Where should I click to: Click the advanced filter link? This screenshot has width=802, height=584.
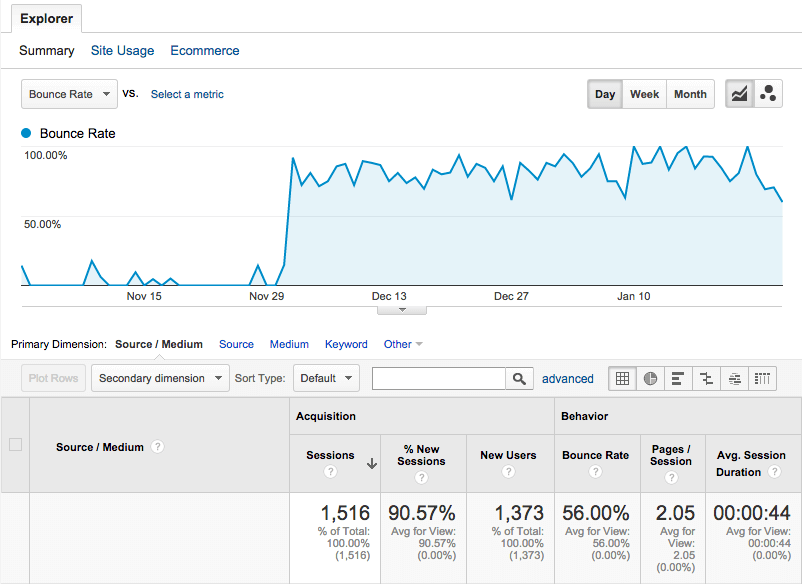point(568,379)
